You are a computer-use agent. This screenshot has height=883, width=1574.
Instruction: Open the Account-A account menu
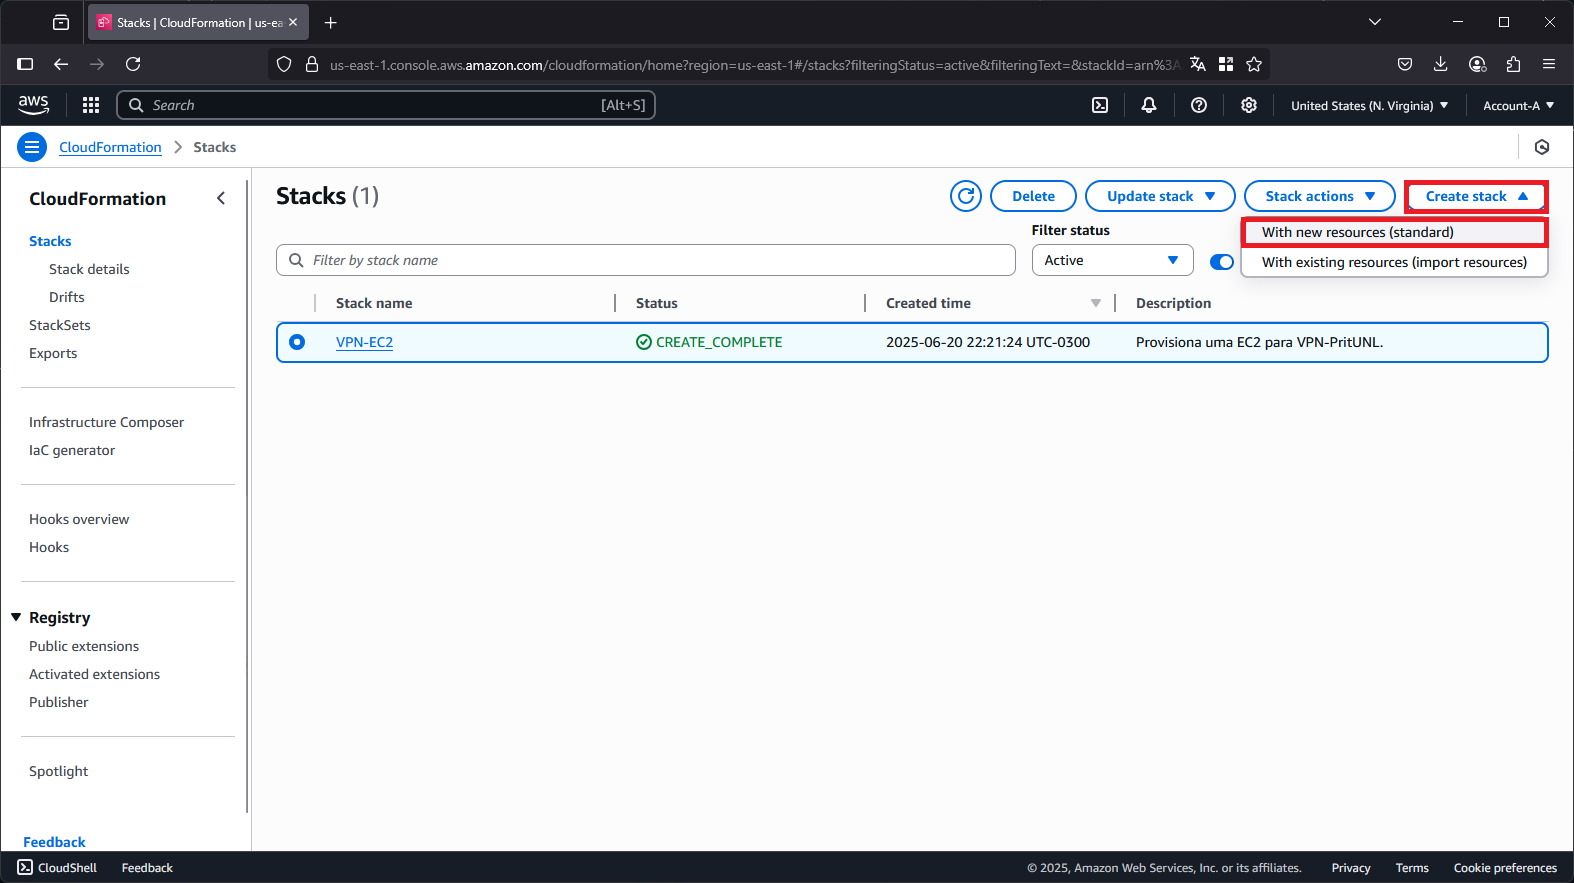(1518, 105)
